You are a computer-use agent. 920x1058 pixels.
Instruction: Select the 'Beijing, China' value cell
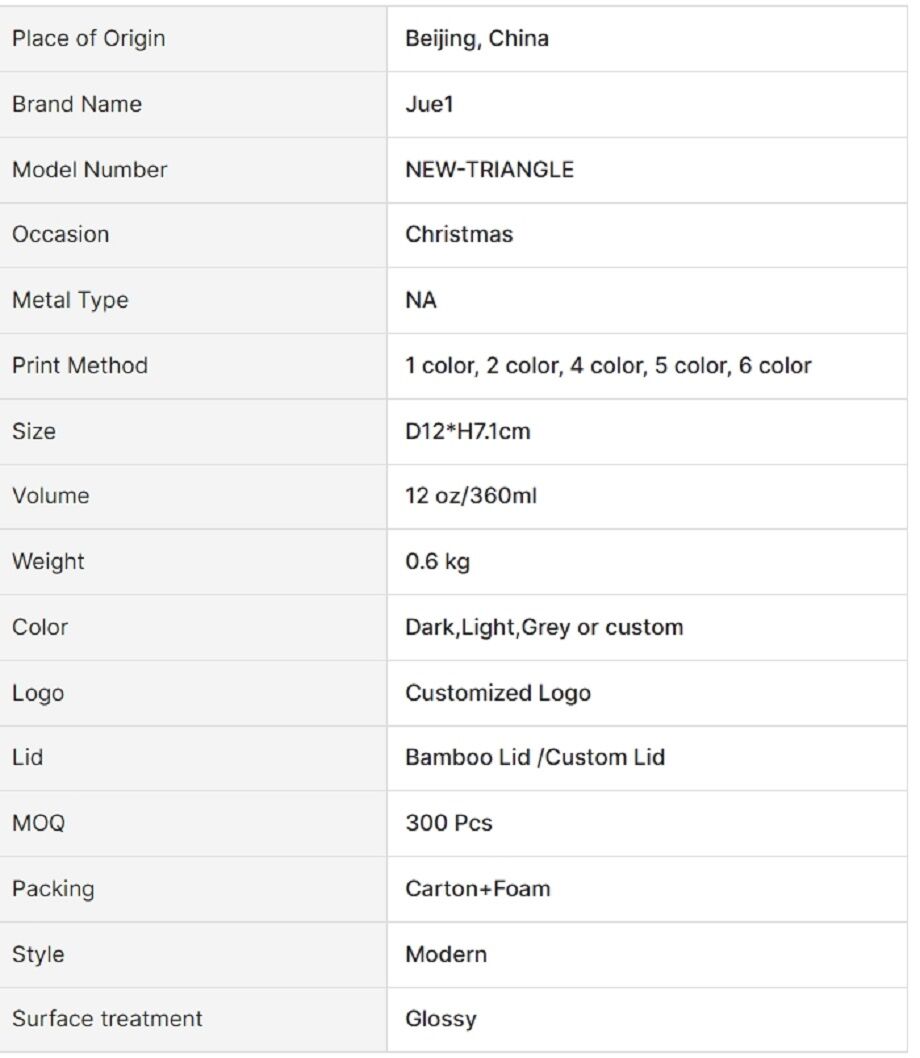coord(477,40)
